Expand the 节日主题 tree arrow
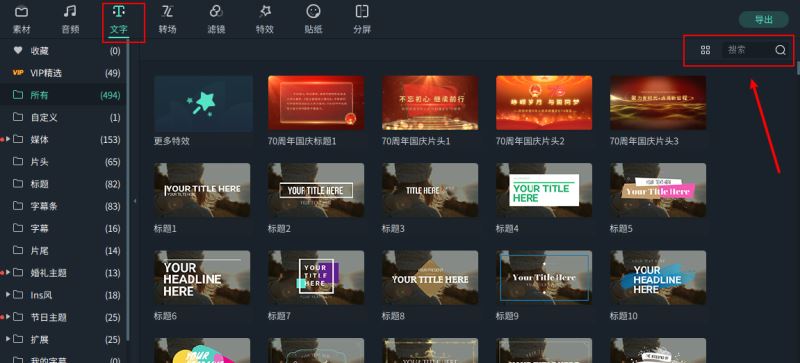This screenshot has height=363, width=800. click(8, 317)
